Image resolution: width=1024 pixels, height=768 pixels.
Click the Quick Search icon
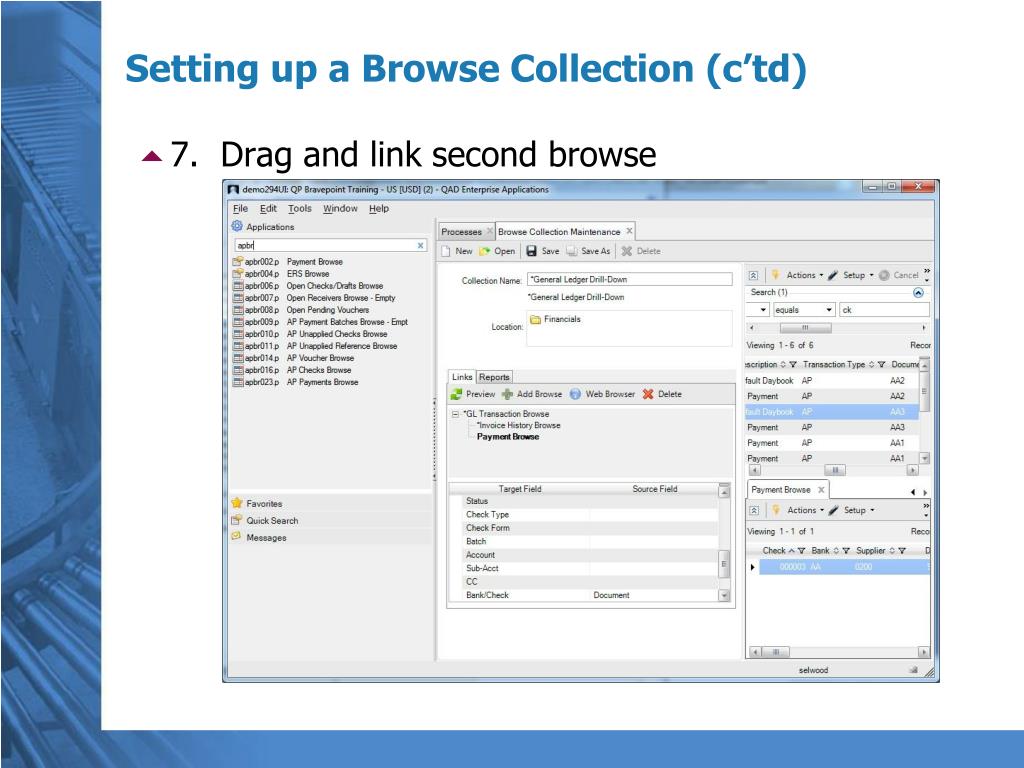pos(236,520)
